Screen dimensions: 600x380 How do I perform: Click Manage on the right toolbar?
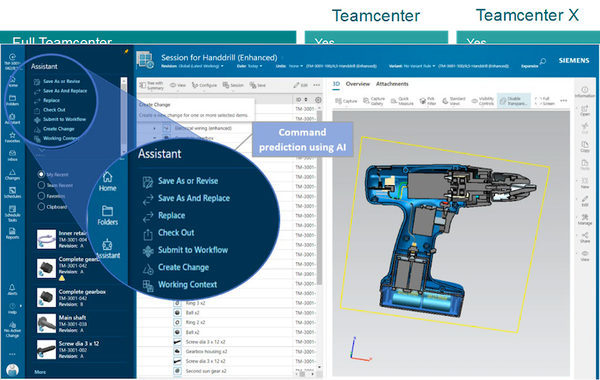(x=585, y=220)
